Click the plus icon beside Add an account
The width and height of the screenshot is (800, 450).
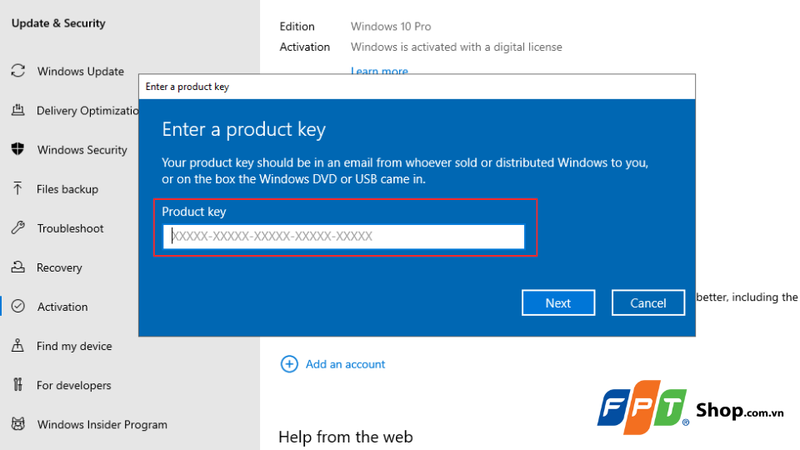(289, 364)
